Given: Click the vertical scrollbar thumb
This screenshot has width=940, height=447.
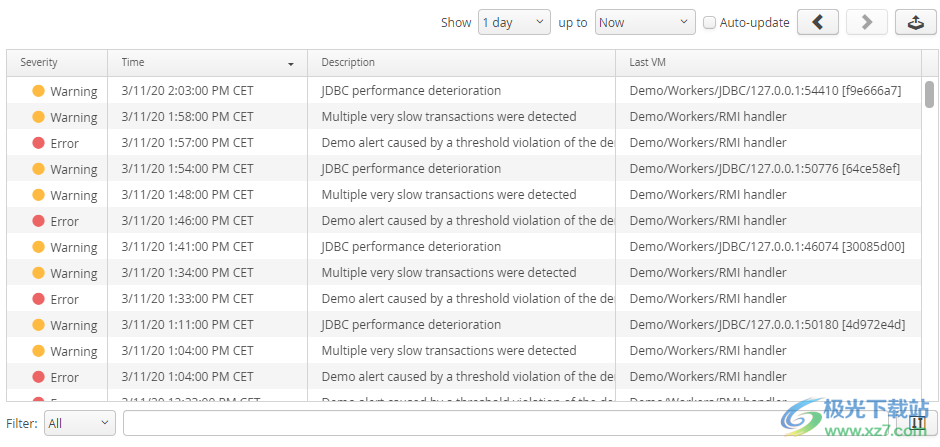Looking at the screenshot, I should [x=929, y=95].
